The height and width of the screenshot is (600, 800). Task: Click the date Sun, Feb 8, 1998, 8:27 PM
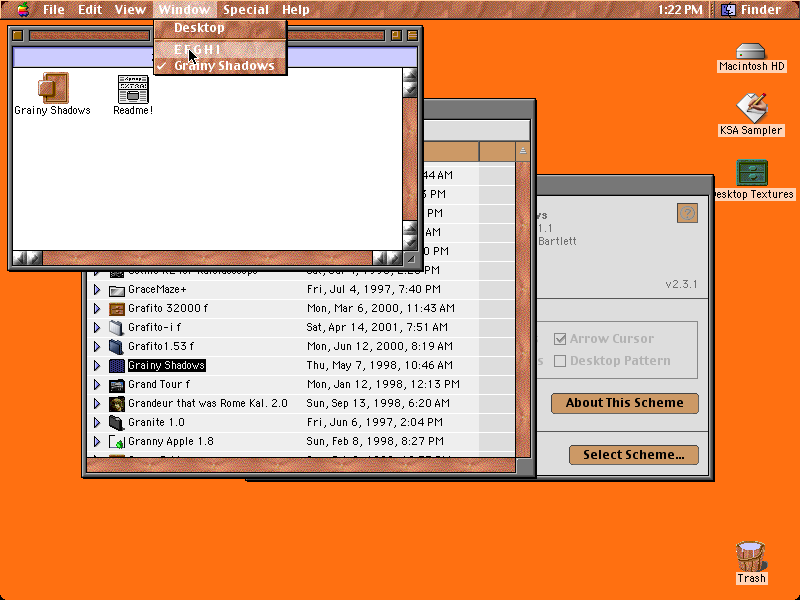(x=376, y=442)
